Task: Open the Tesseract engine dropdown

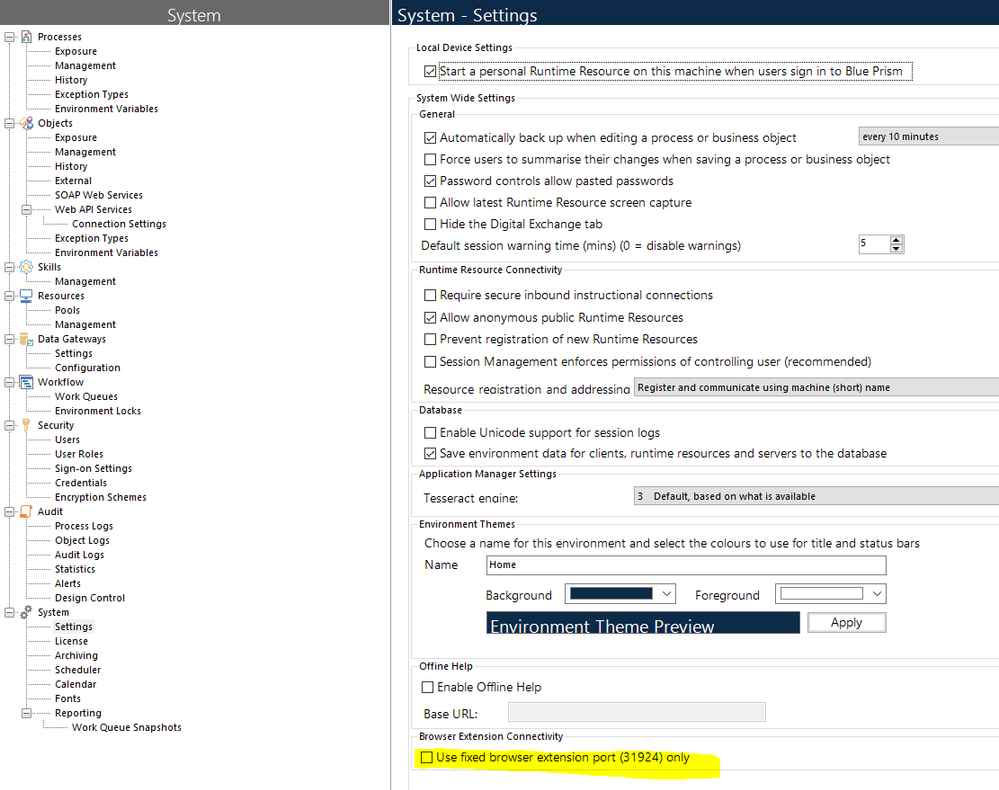Action: pyautogui.click(x=816, y=496)
